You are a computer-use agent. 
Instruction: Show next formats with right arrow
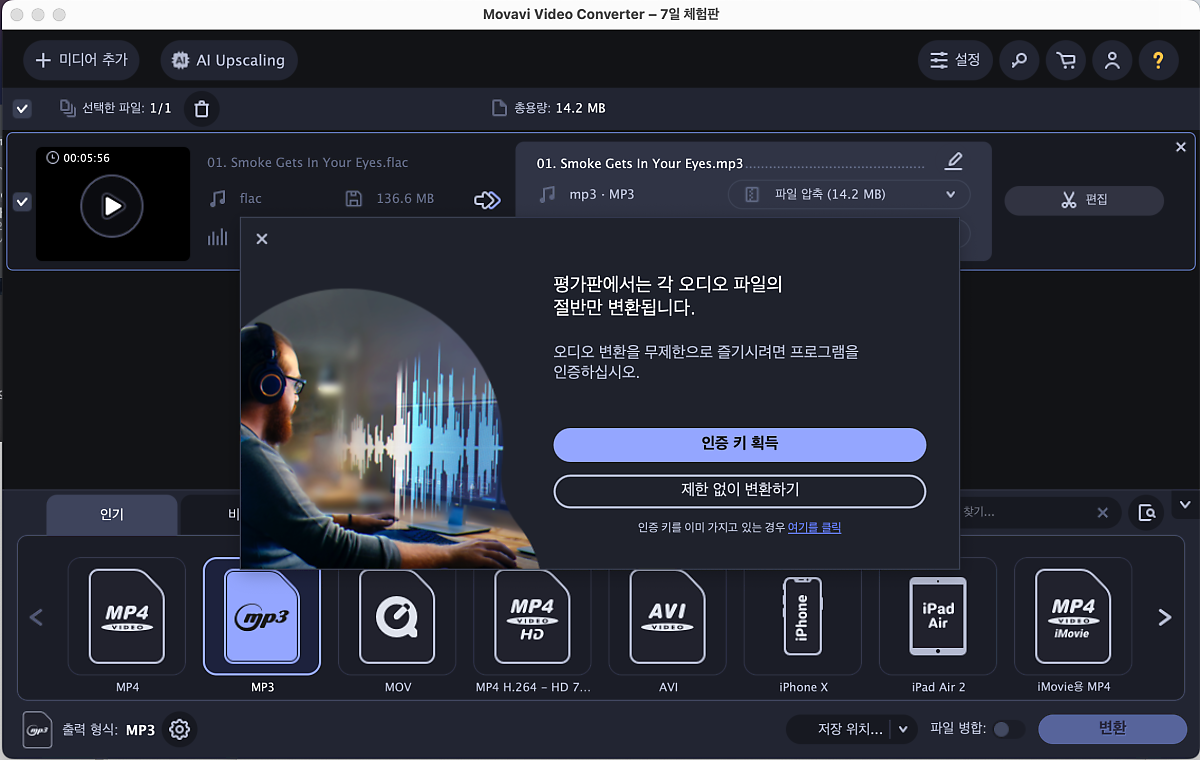coord(1164,617)
